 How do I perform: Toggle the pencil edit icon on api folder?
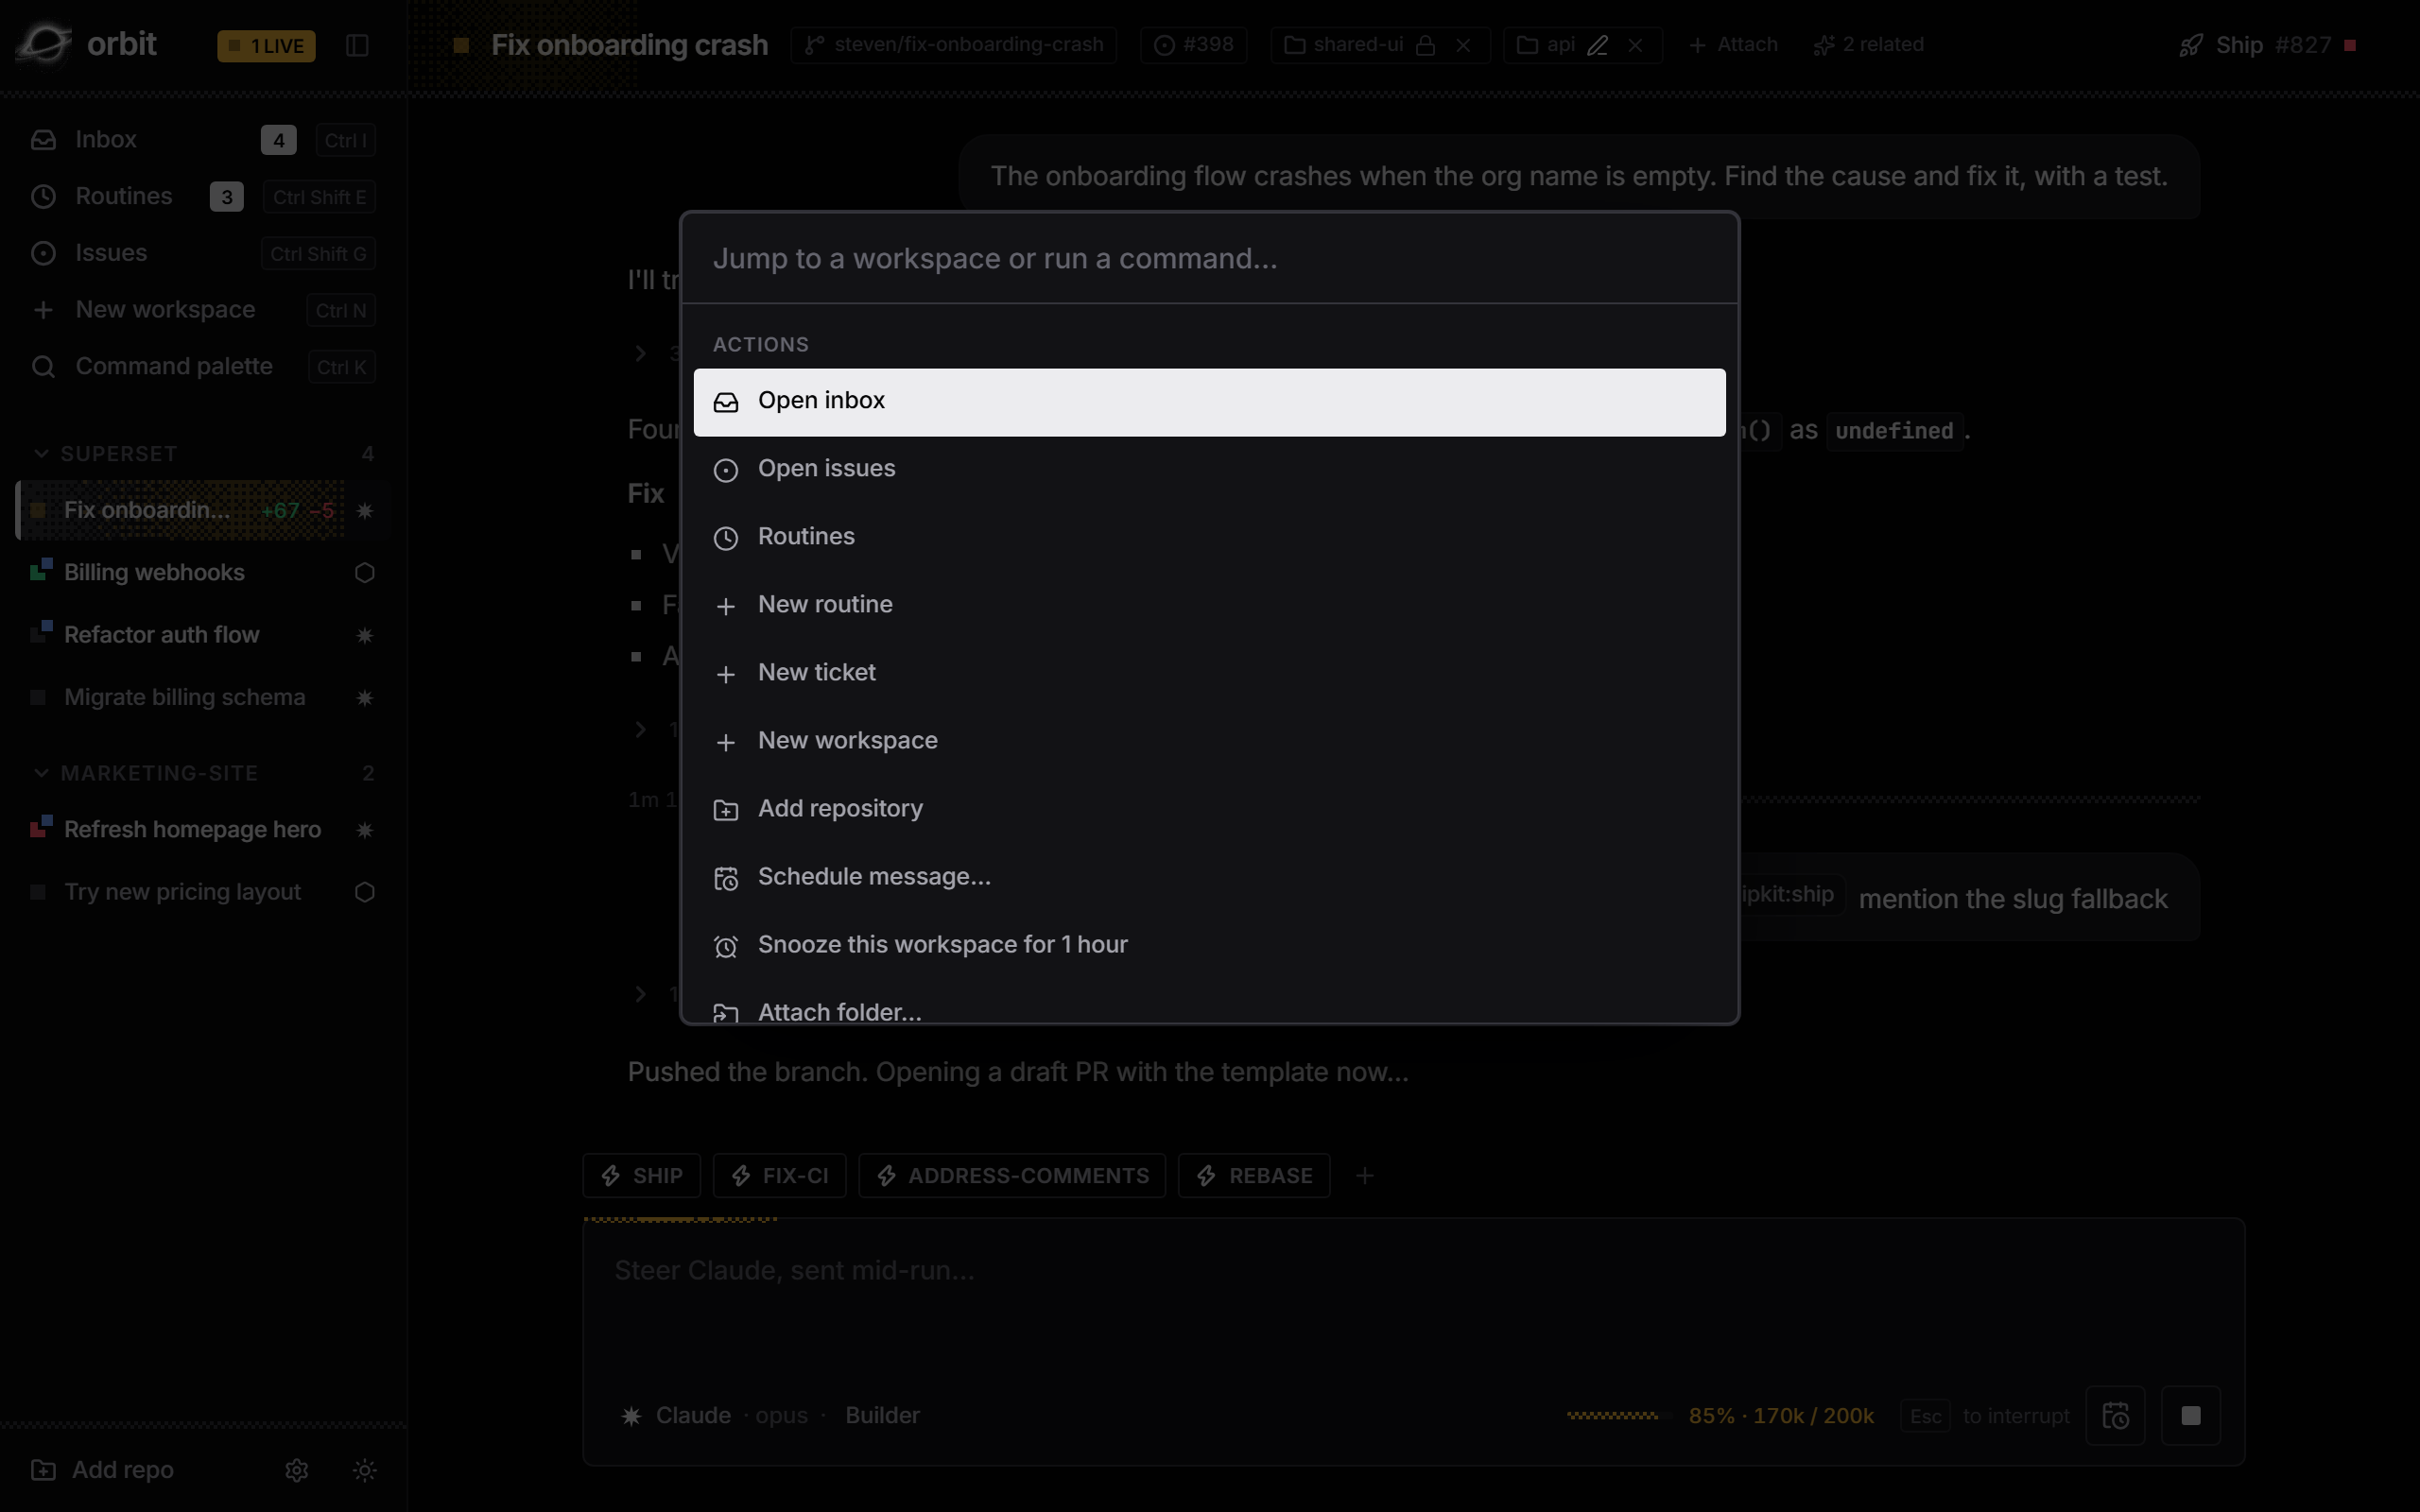click(x=1597, y=45)
